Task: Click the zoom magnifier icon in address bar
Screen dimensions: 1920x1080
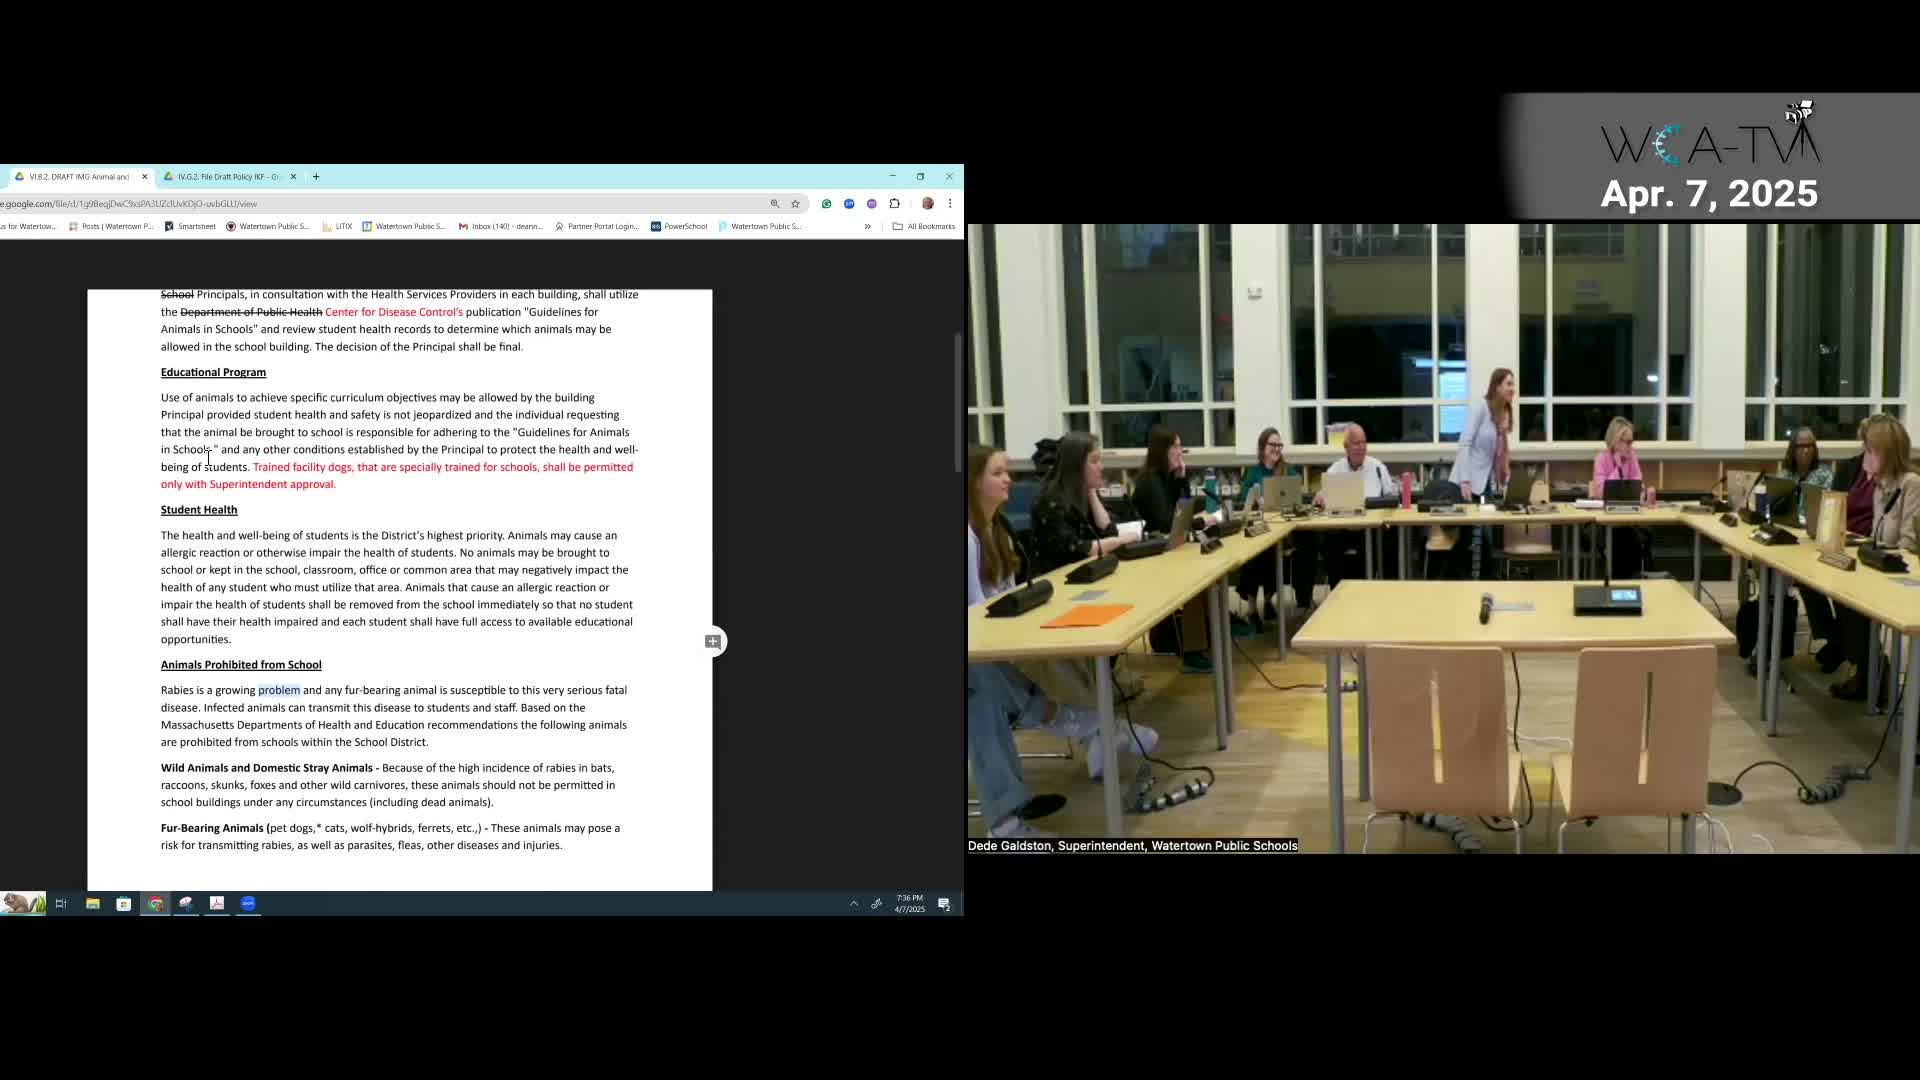Action: [774, 203]
